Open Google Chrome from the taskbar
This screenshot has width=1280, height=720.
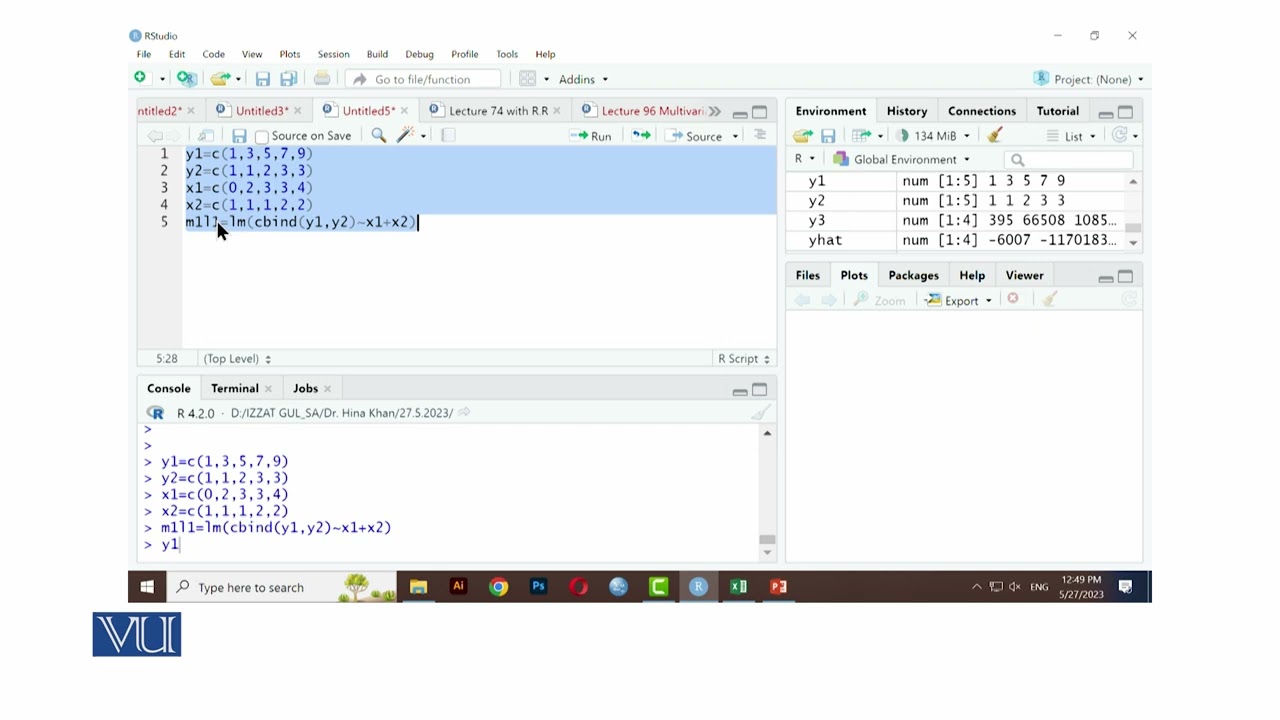[498, 587]
